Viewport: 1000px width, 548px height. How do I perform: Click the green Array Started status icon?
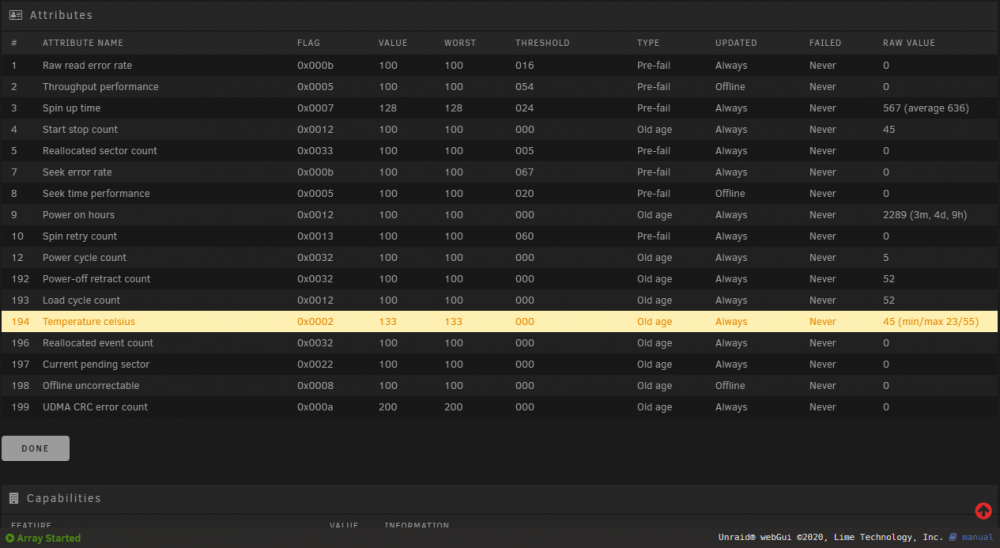click(10, 538)
